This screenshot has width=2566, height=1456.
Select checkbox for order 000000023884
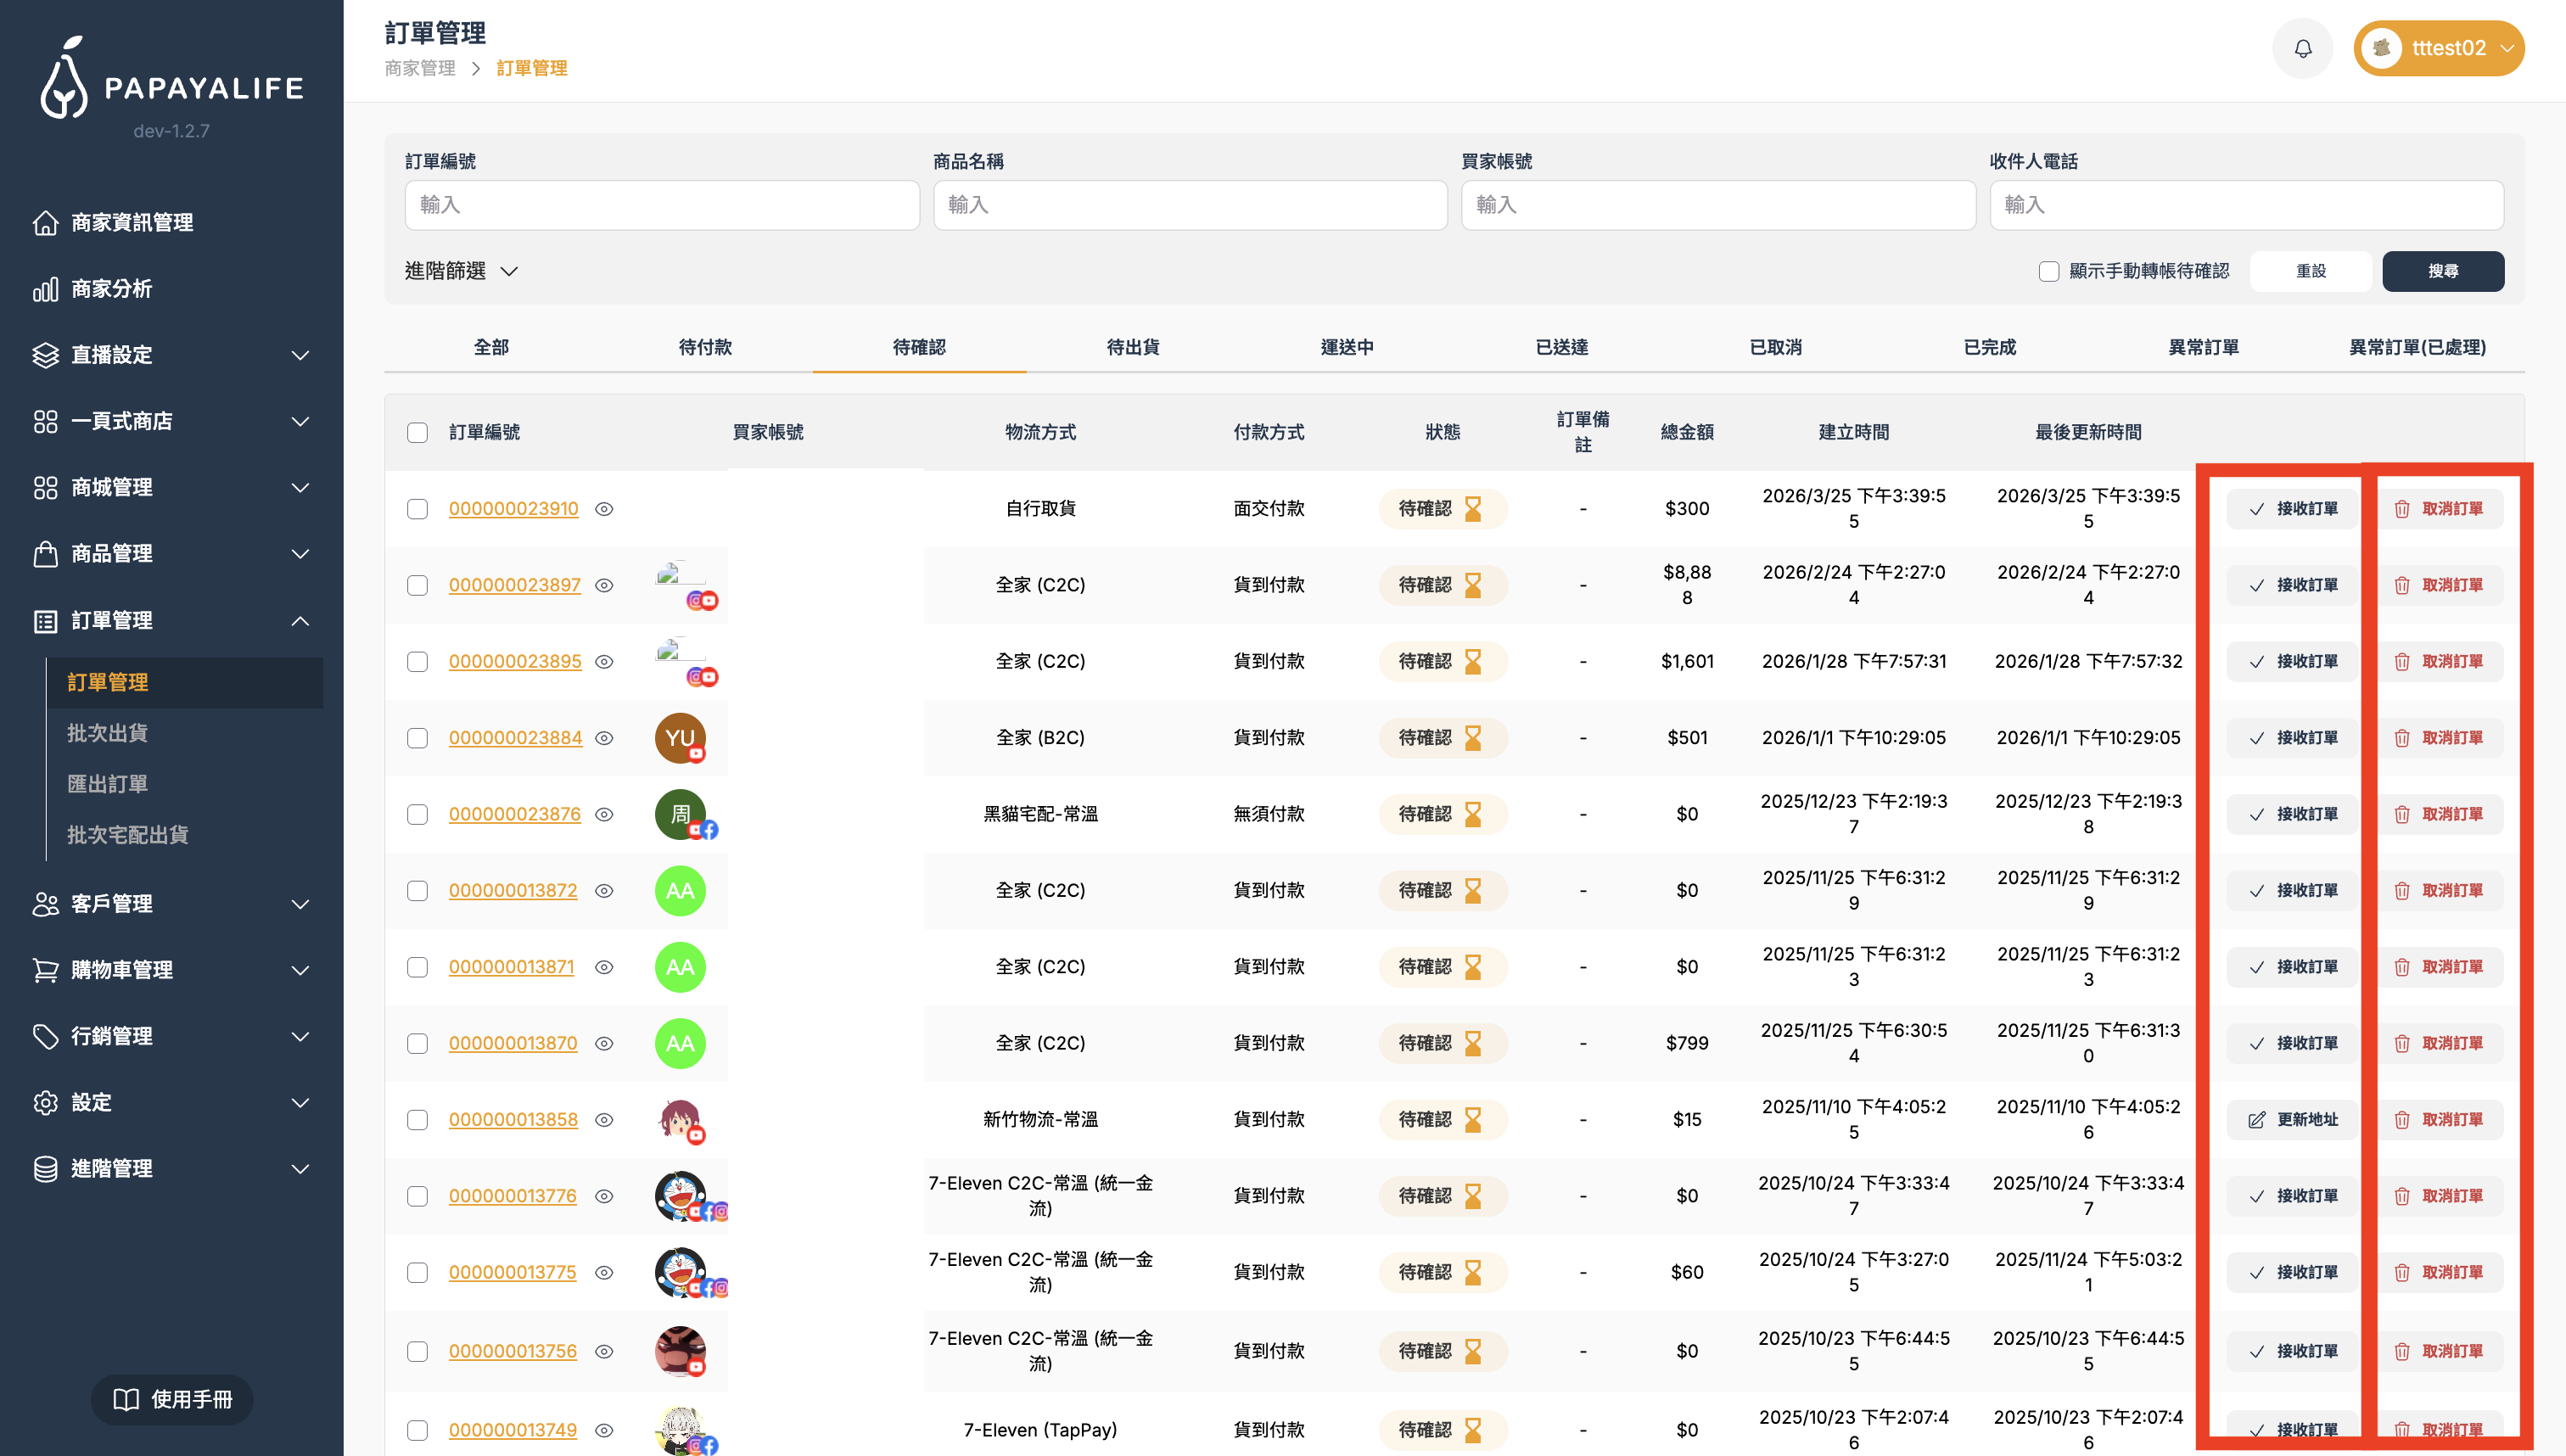click(417, 738)
